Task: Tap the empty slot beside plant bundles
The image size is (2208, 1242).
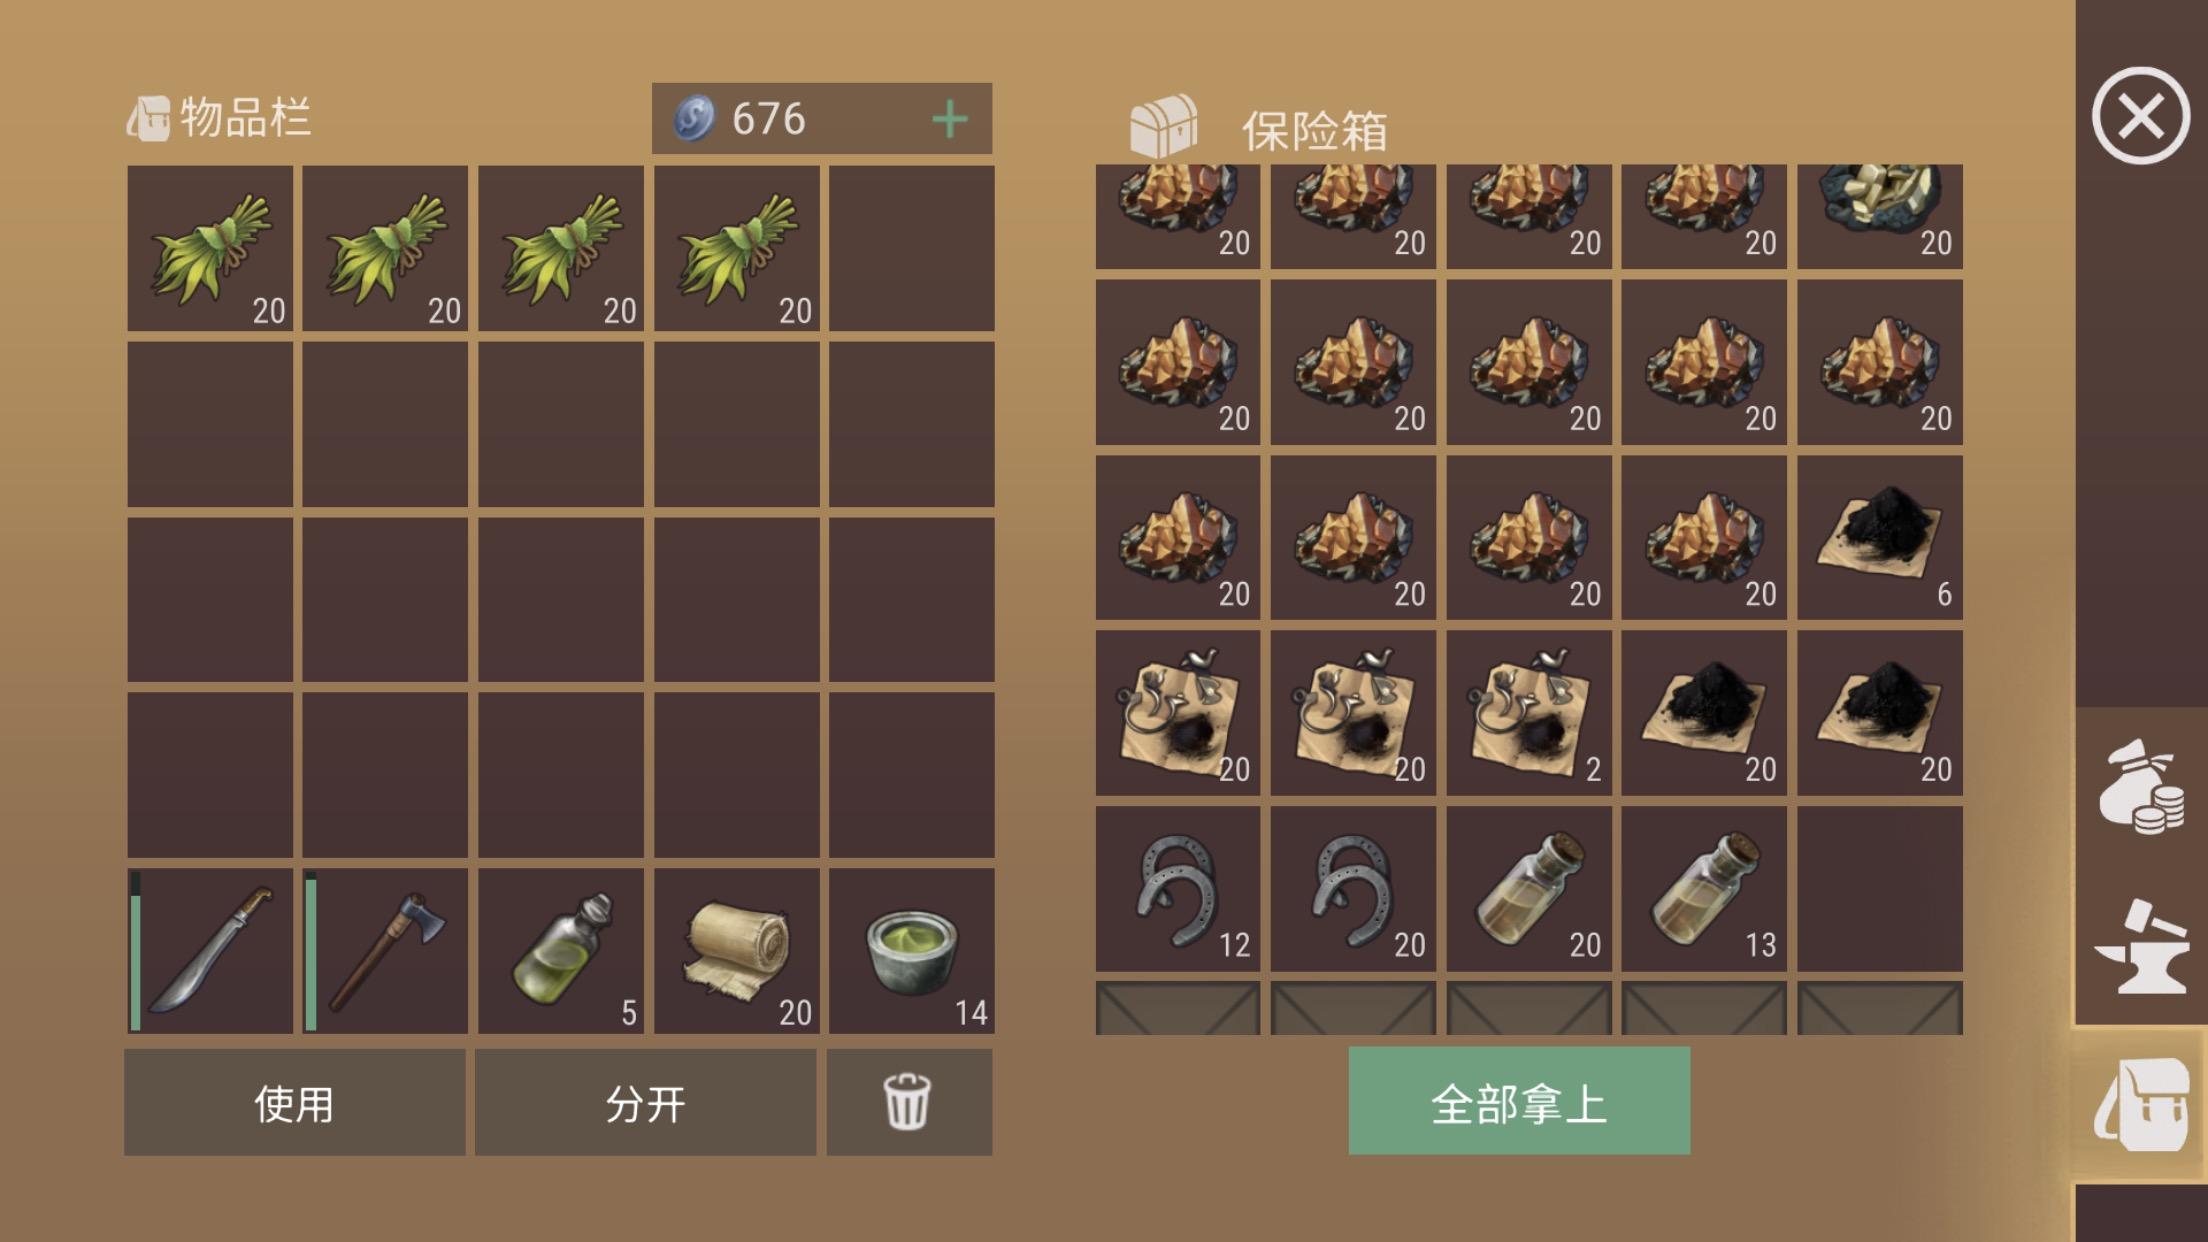Action: click(912, 248)
